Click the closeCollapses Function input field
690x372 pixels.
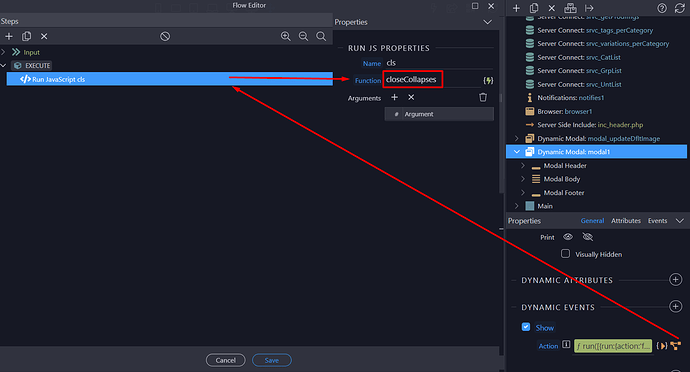pos(412,79)
